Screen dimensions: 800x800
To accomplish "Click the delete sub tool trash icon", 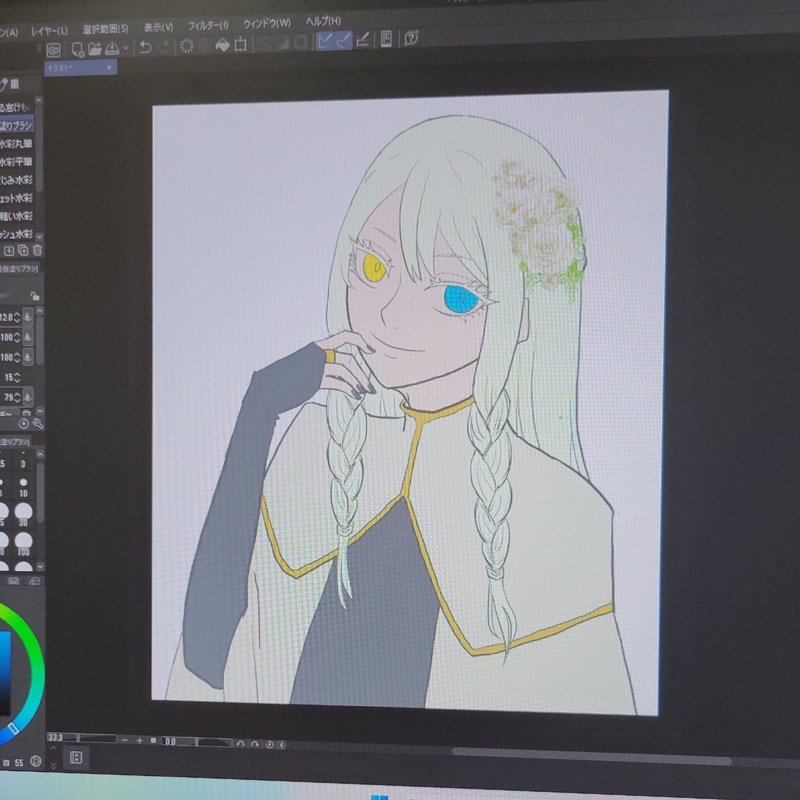I will [x=37, y=250].
